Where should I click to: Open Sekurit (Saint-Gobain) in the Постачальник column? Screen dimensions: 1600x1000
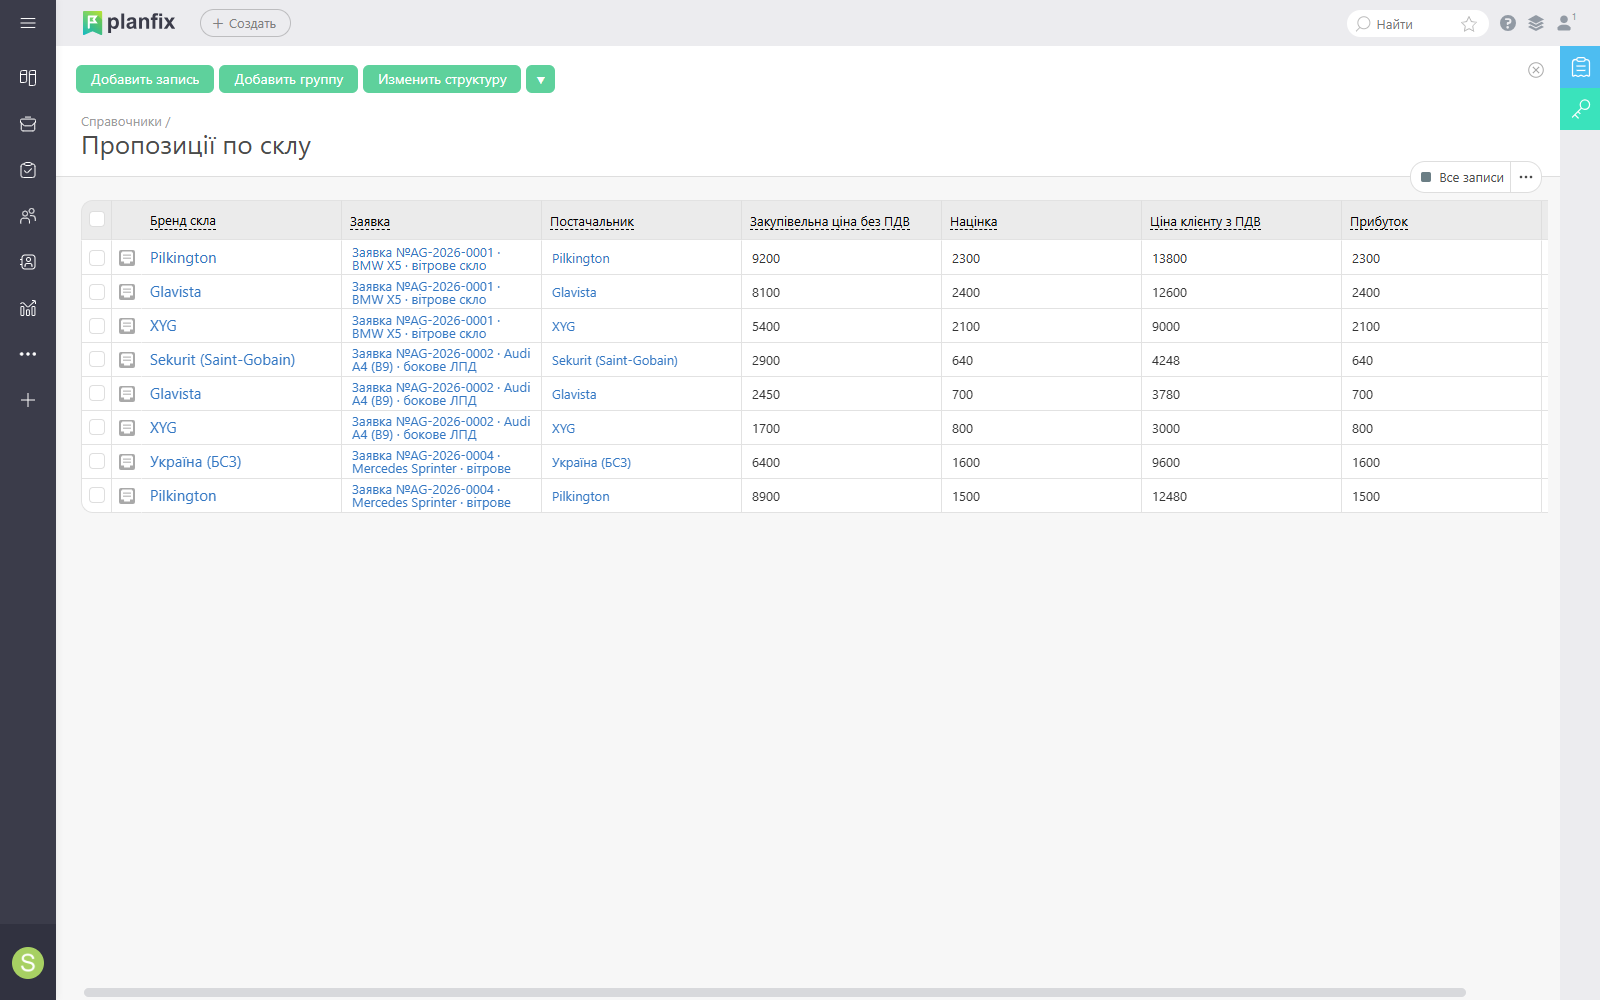tap(615, 361)
